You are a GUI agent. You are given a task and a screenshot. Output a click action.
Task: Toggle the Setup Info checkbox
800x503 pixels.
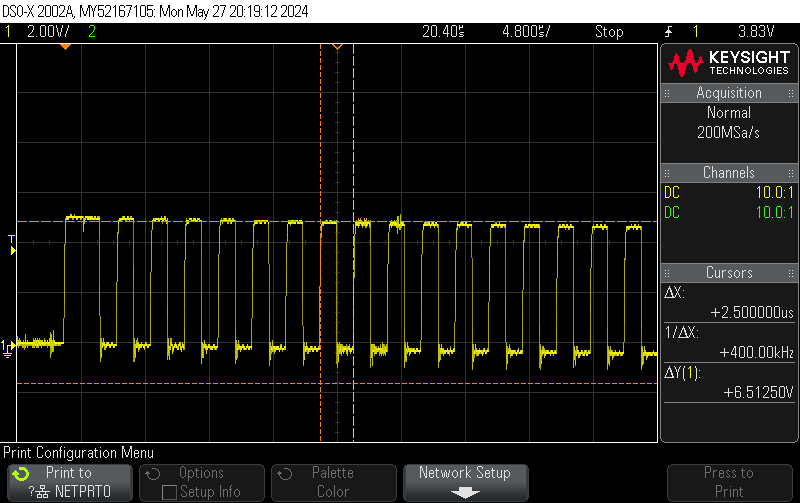[x=169, y=492]
